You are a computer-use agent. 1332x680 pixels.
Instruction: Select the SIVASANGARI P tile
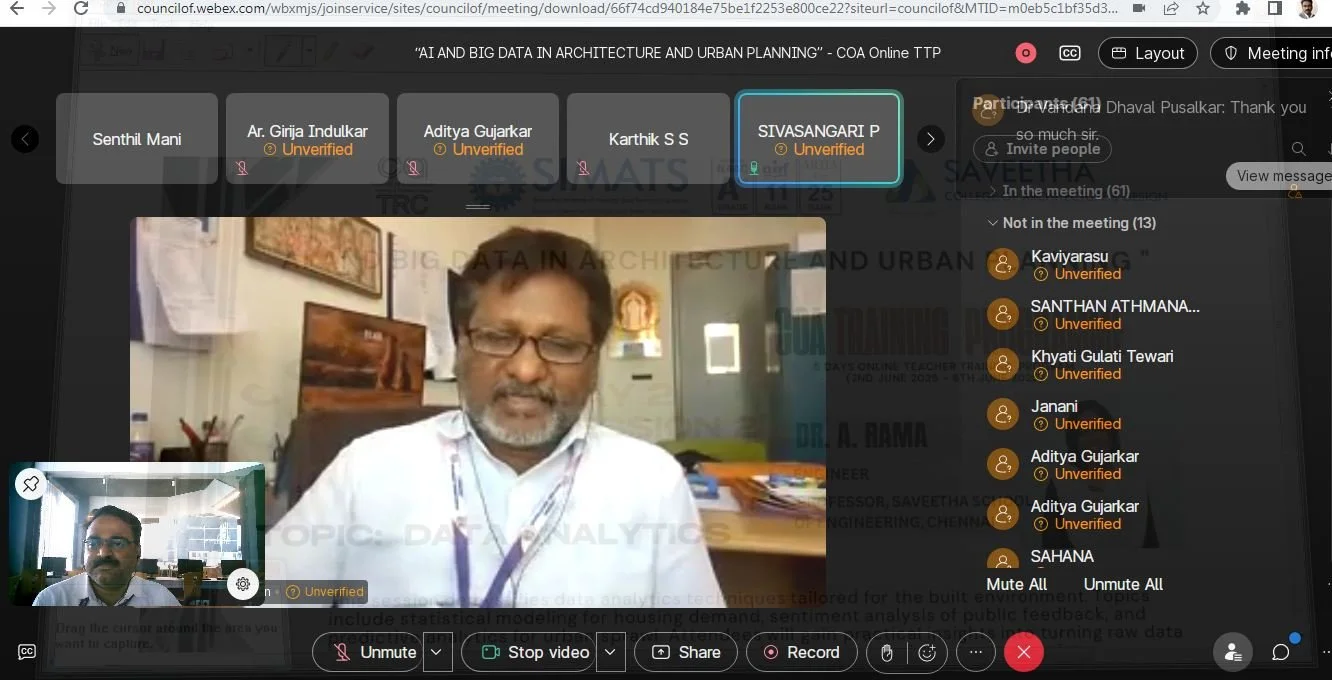click(819, 139)
